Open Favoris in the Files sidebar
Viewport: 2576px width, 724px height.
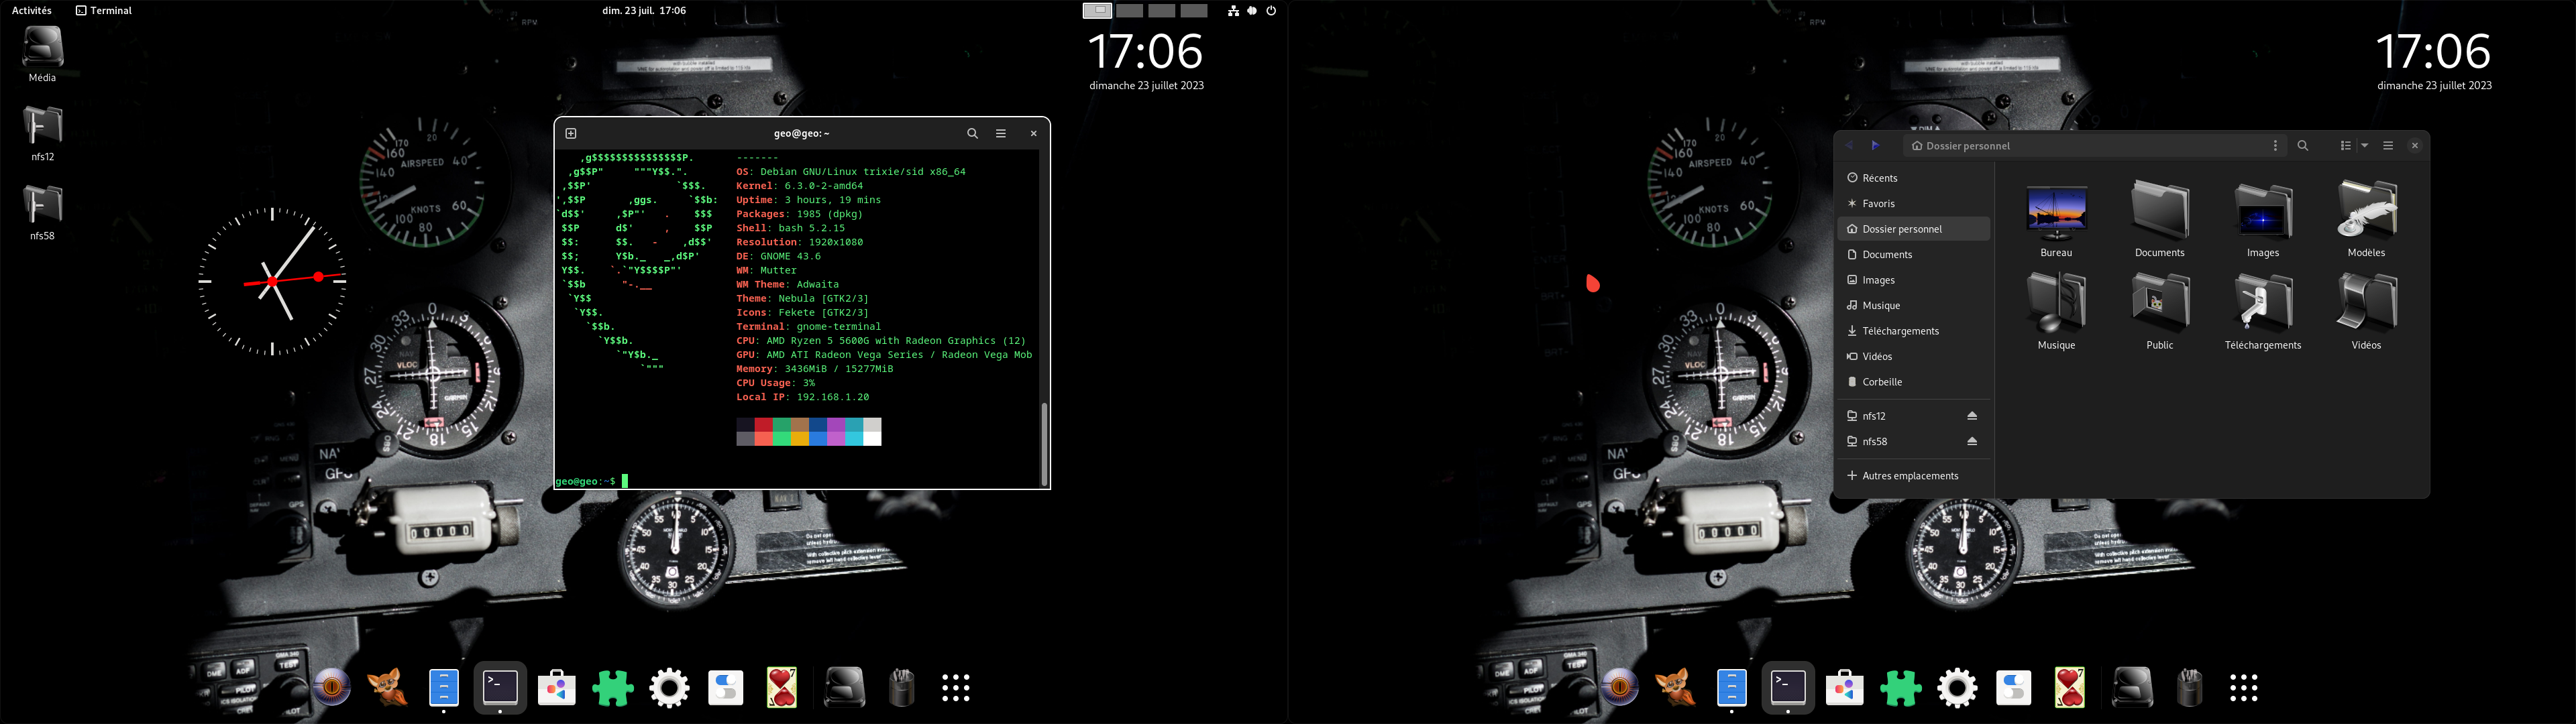1914,204
